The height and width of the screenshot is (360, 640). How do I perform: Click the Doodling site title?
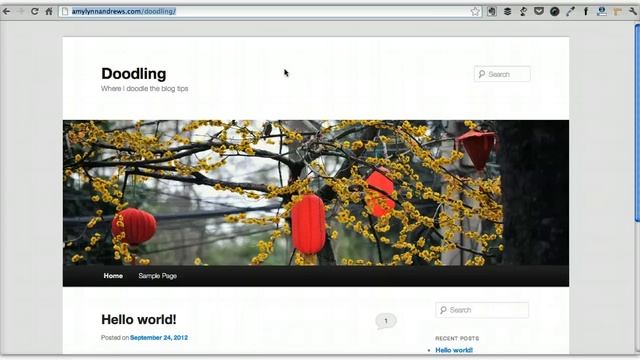coord(134,74)
